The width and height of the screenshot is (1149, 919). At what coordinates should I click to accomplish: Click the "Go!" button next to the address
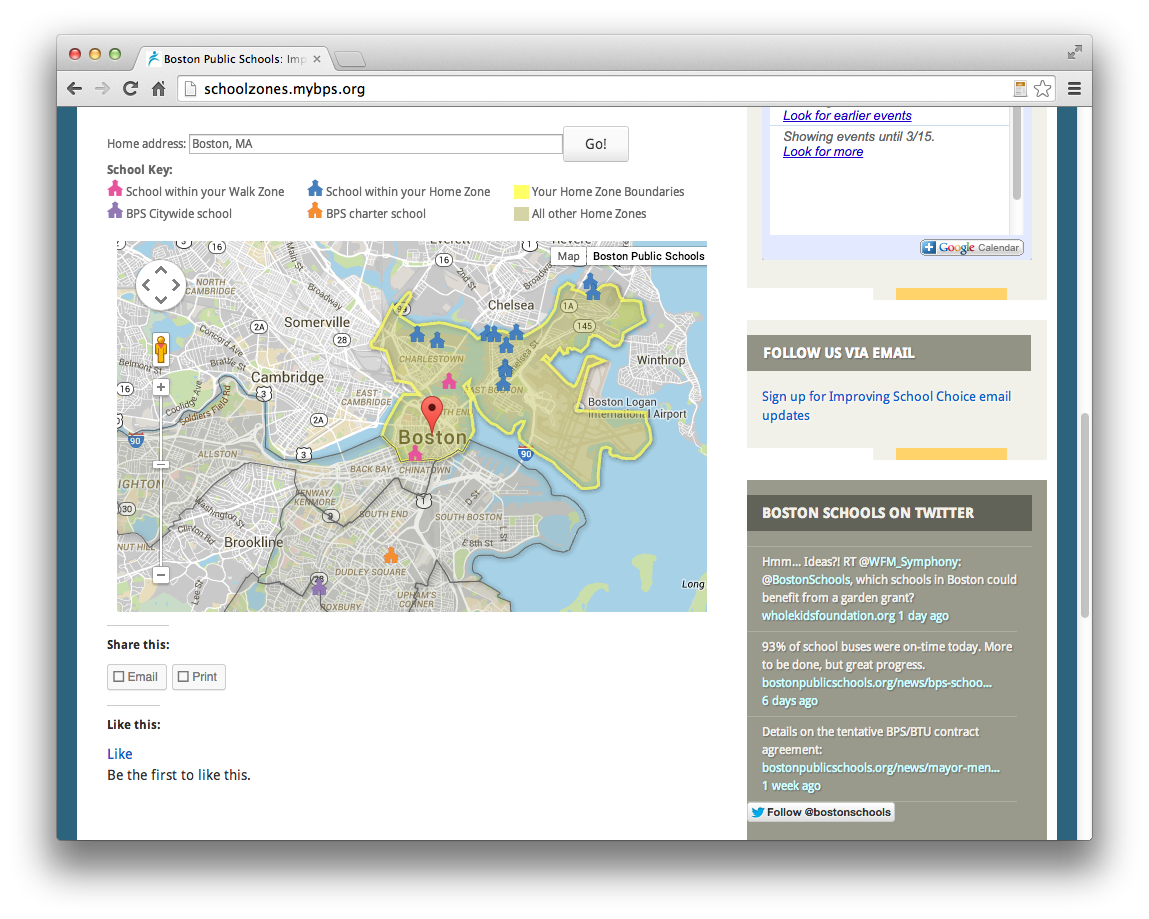tap(595, 143)
